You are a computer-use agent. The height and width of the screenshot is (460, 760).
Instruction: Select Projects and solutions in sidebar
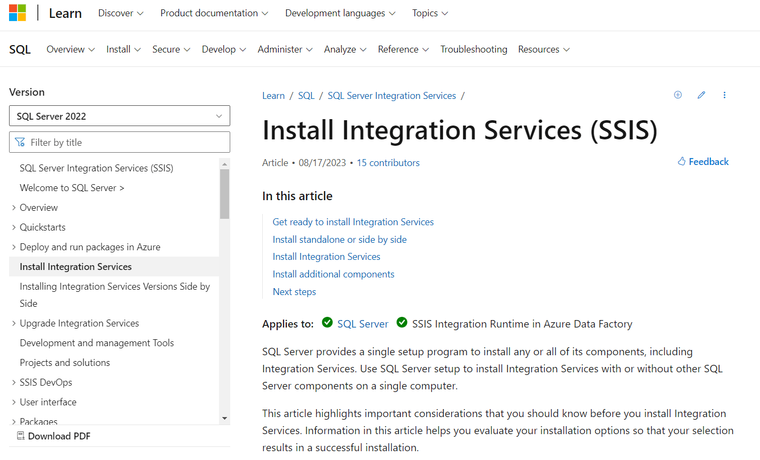pos(64,363)
